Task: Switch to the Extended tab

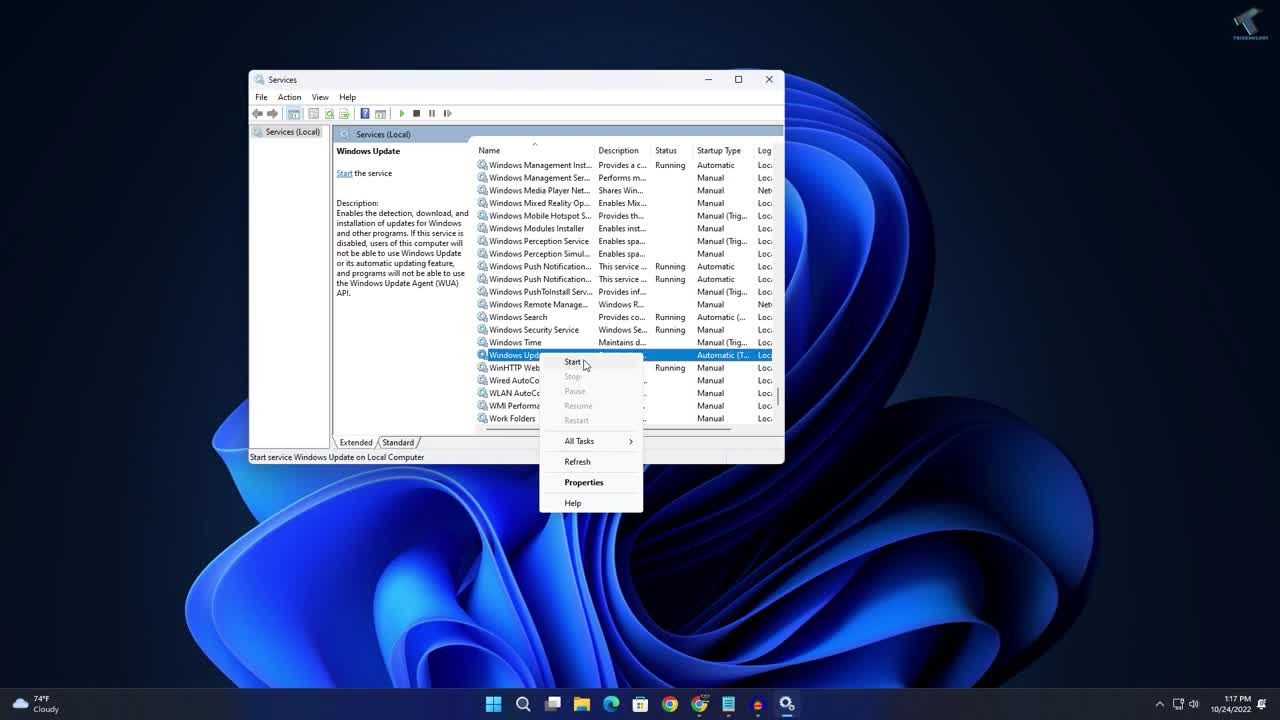Action: point(355,442)
